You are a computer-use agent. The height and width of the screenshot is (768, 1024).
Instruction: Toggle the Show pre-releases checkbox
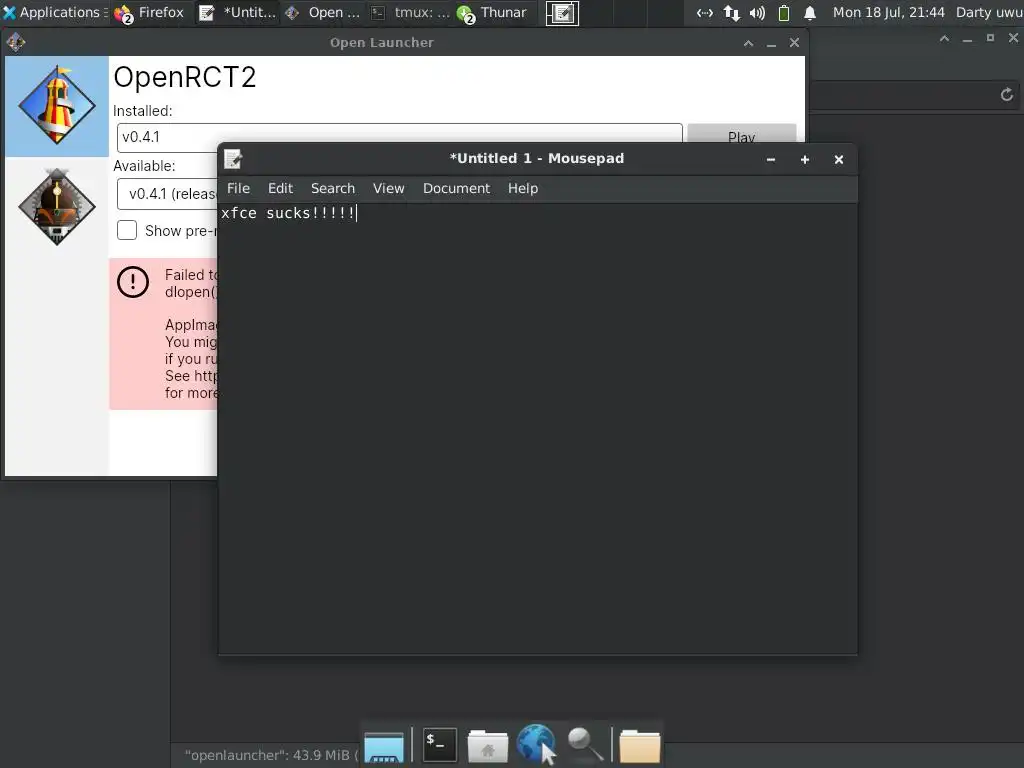[127, 231]
